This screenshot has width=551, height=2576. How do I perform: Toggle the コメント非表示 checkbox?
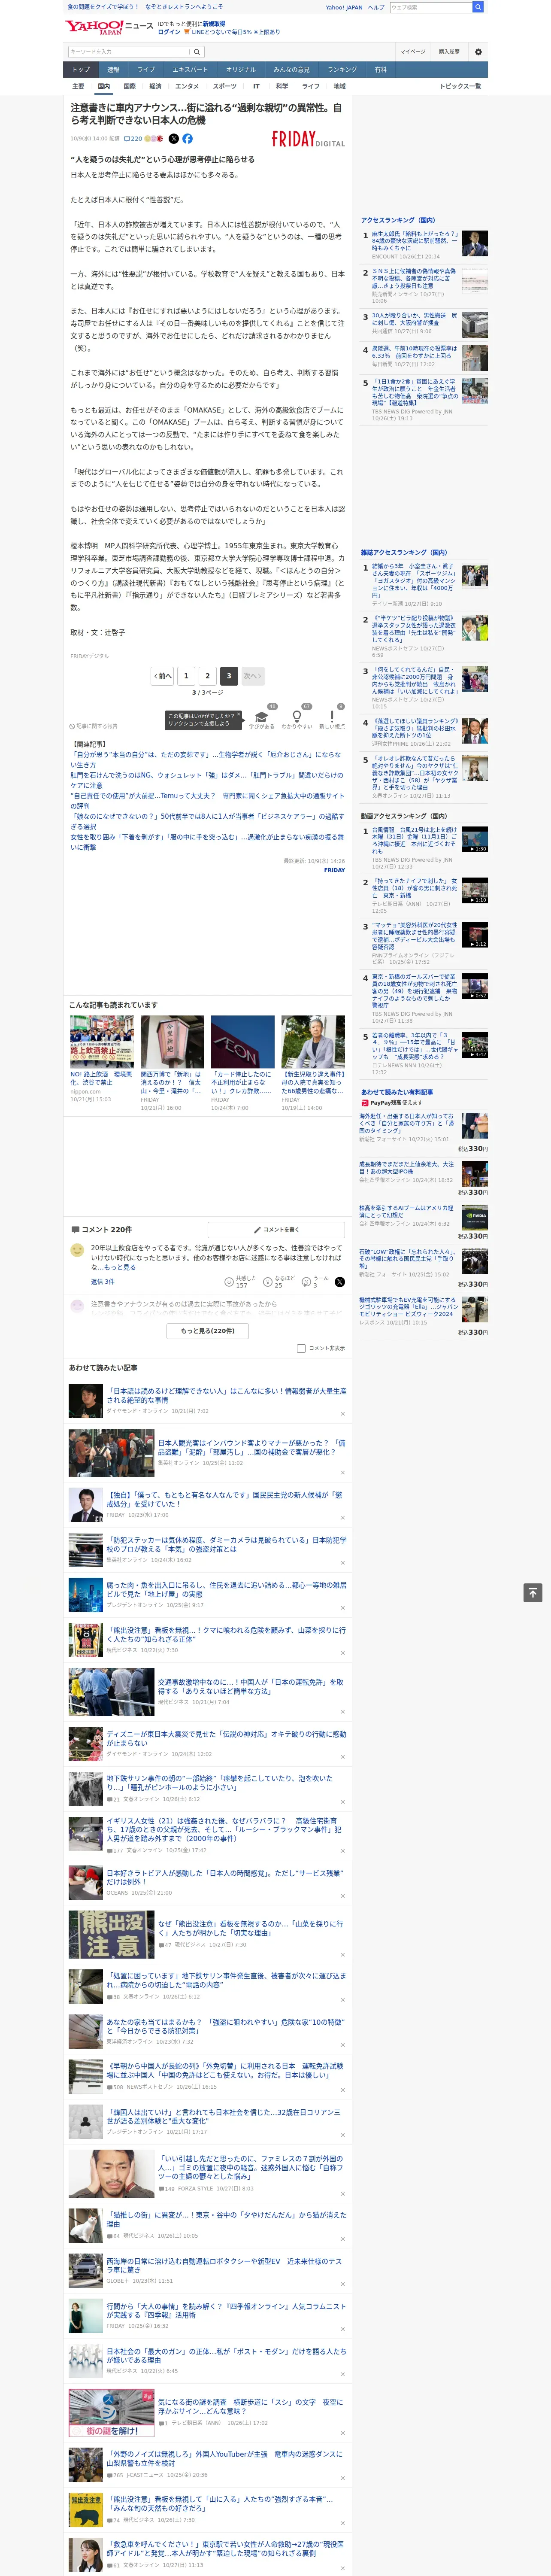point(301,1348)
